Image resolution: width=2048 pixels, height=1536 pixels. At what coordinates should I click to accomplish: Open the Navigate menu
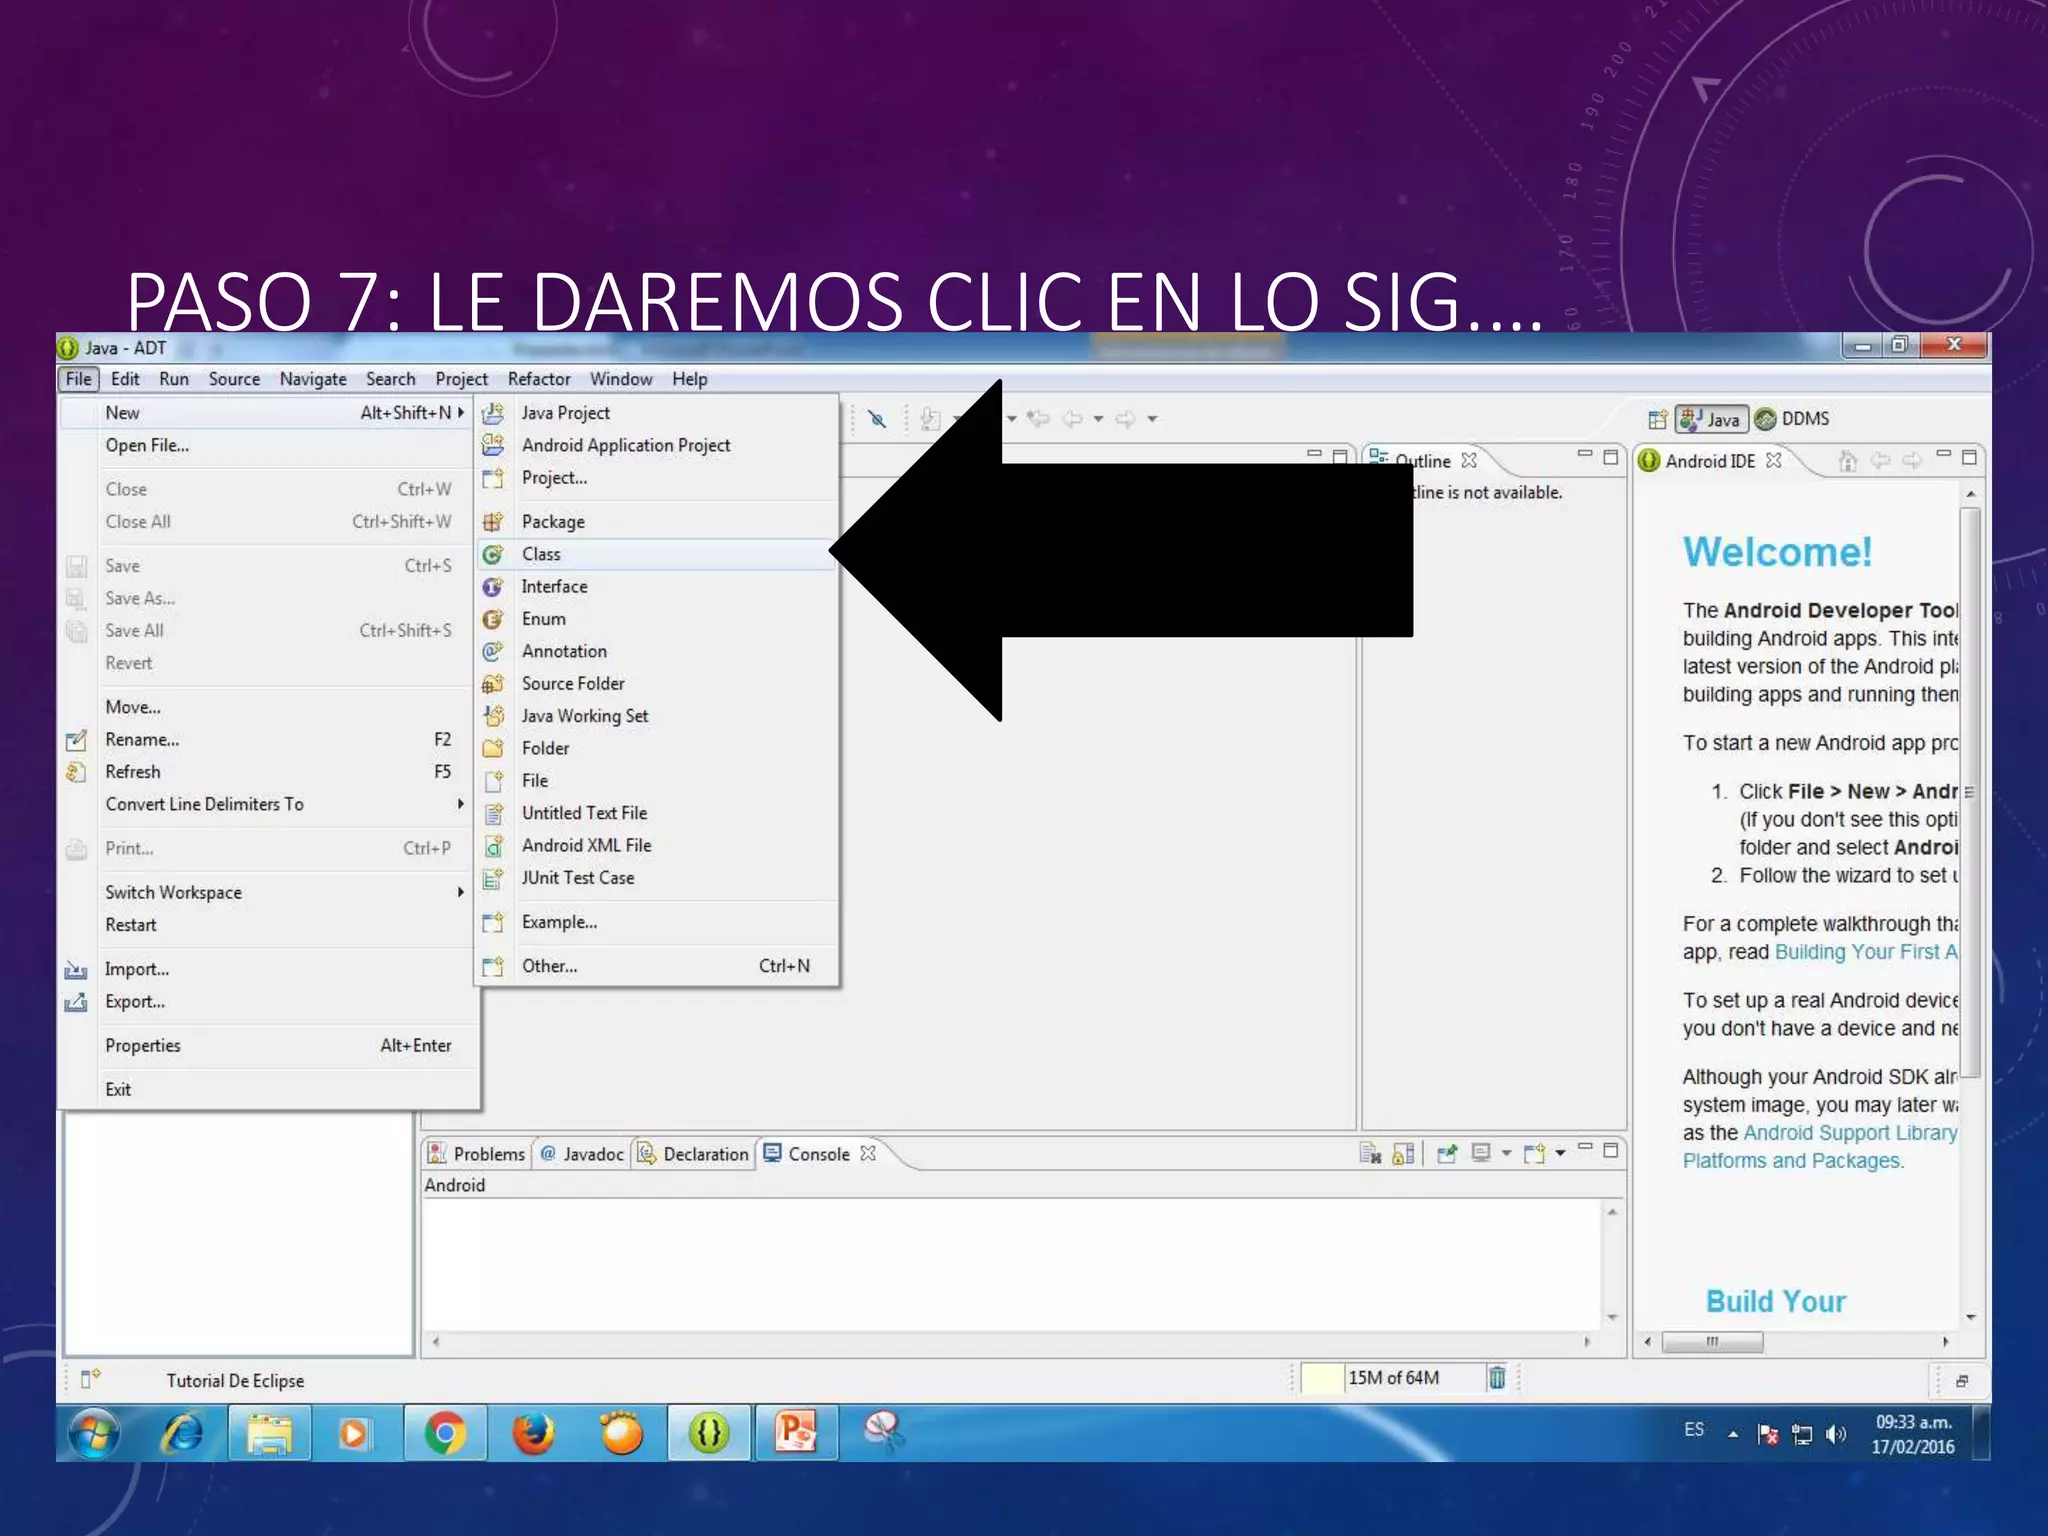click(x=313, y=379)
